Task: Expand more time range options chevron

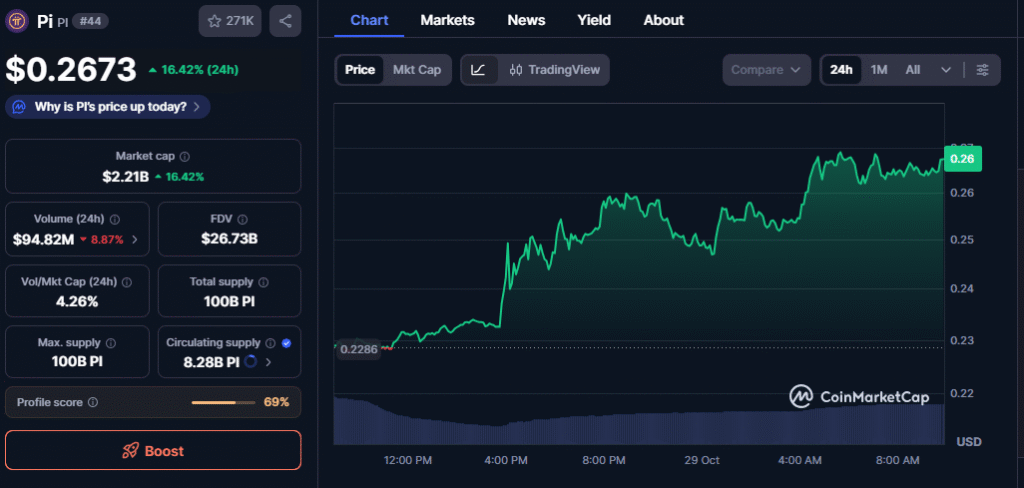Action: tap(946, 70)
